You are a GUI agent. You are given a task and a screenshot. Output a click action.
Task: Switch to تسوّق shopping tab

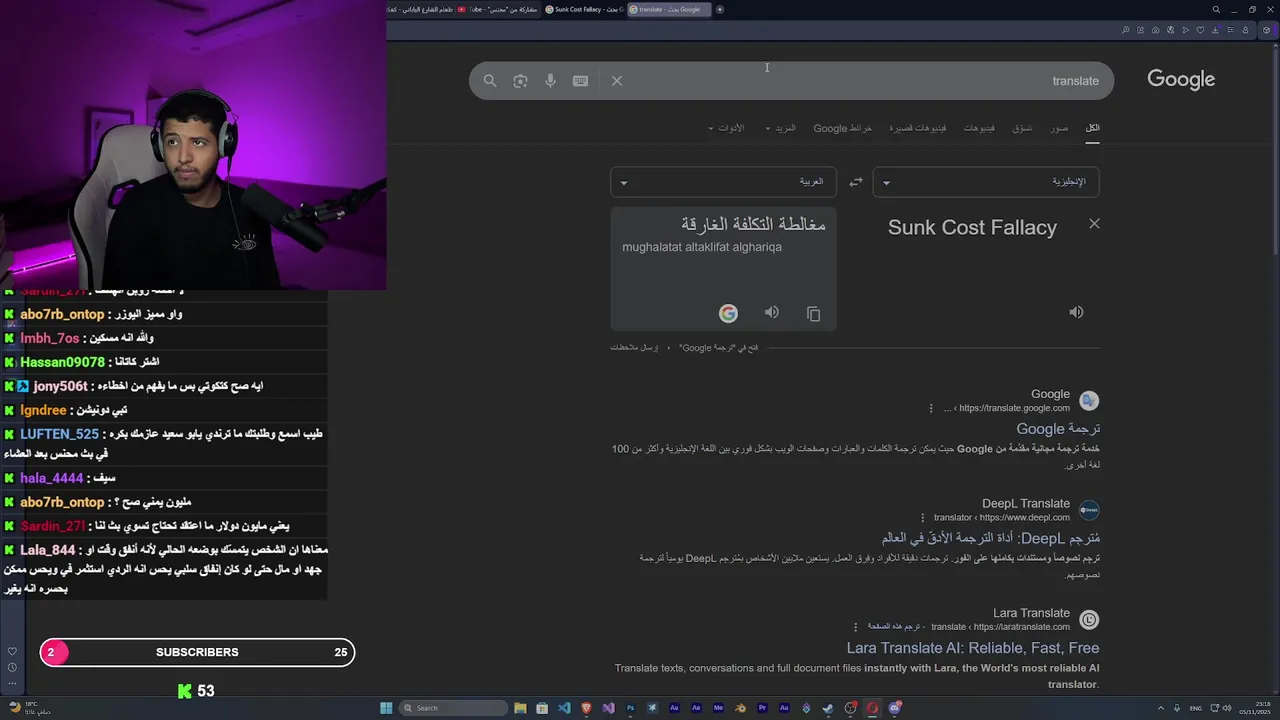point(1022,128)
